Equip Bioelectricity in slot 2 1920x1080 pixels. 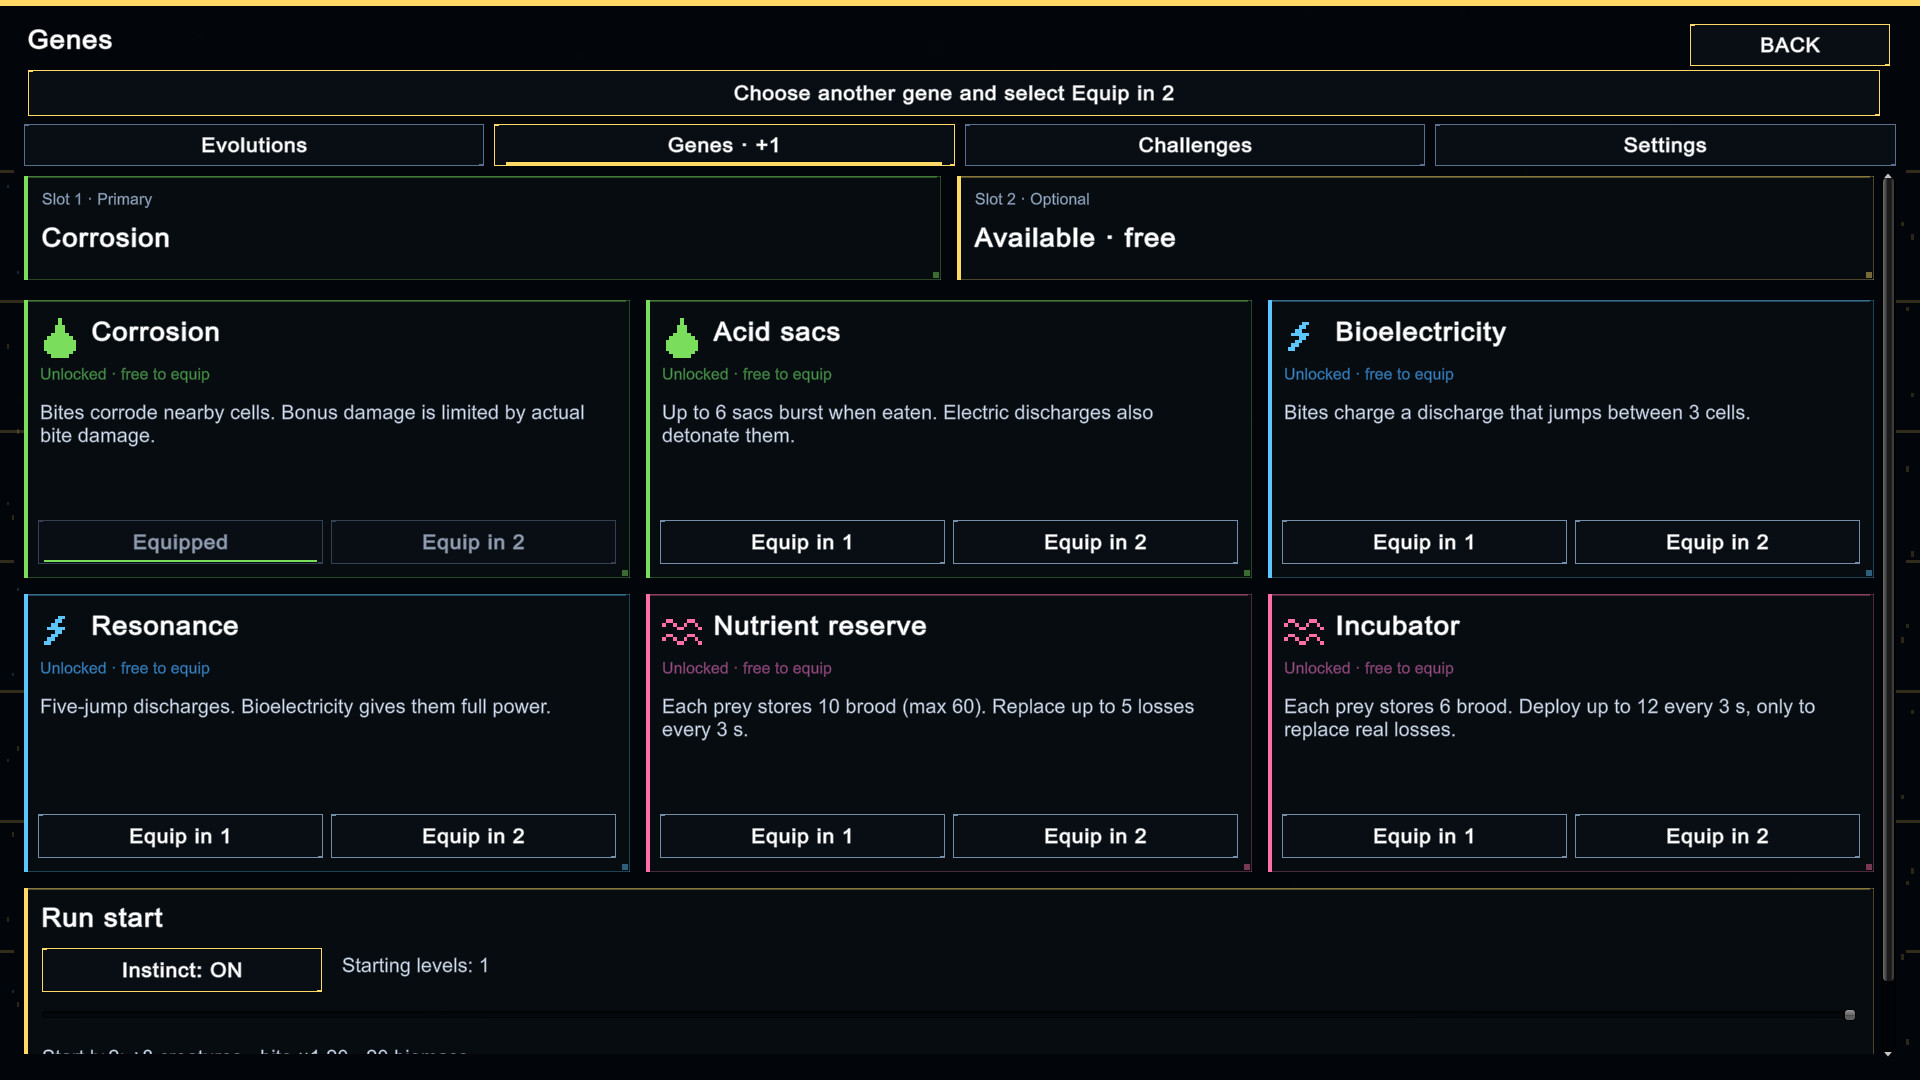[1717, 542]
